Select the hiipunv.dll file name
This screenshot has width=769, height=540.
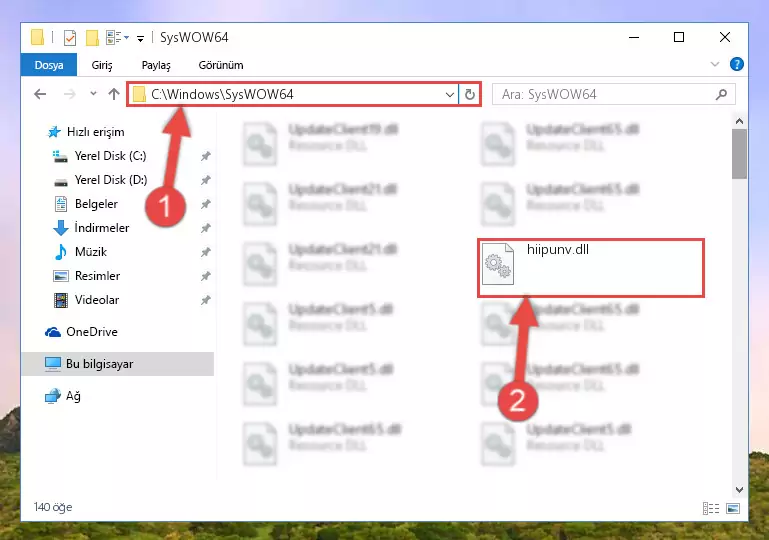tap(558, 250)
